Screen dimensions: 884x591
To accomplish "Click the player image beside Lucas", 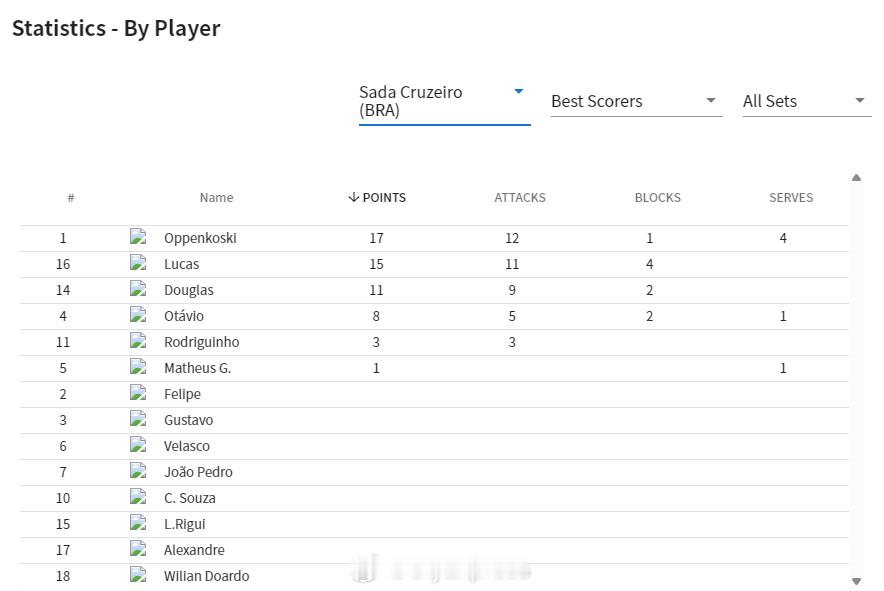I will pos(138,264).
